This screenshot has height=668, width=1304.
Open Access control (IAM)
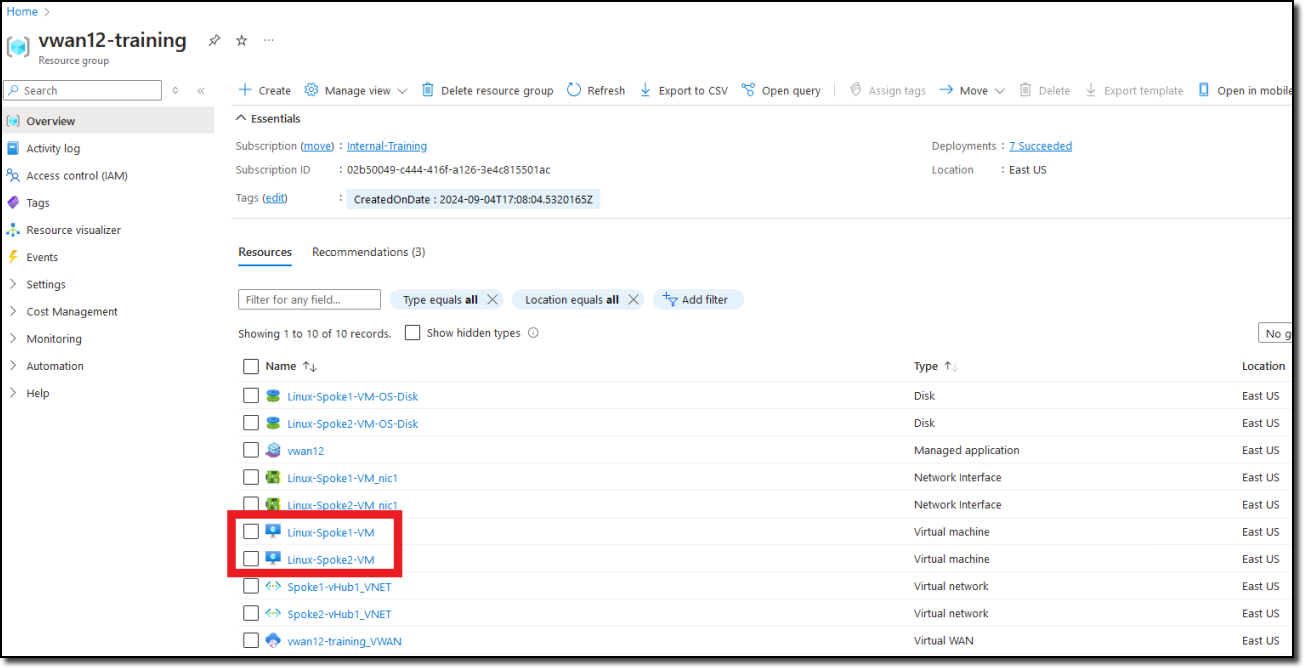pos(76,175)
